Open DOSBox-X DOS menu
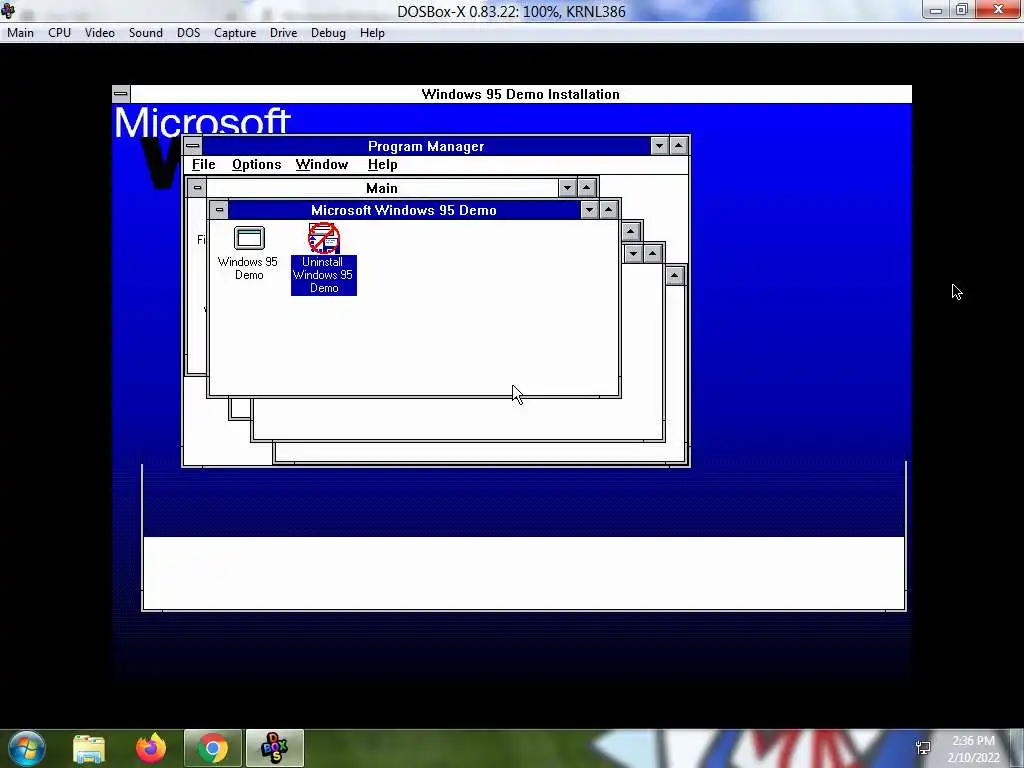Viewport: 1024px width, 768px height. click(189, 33)
